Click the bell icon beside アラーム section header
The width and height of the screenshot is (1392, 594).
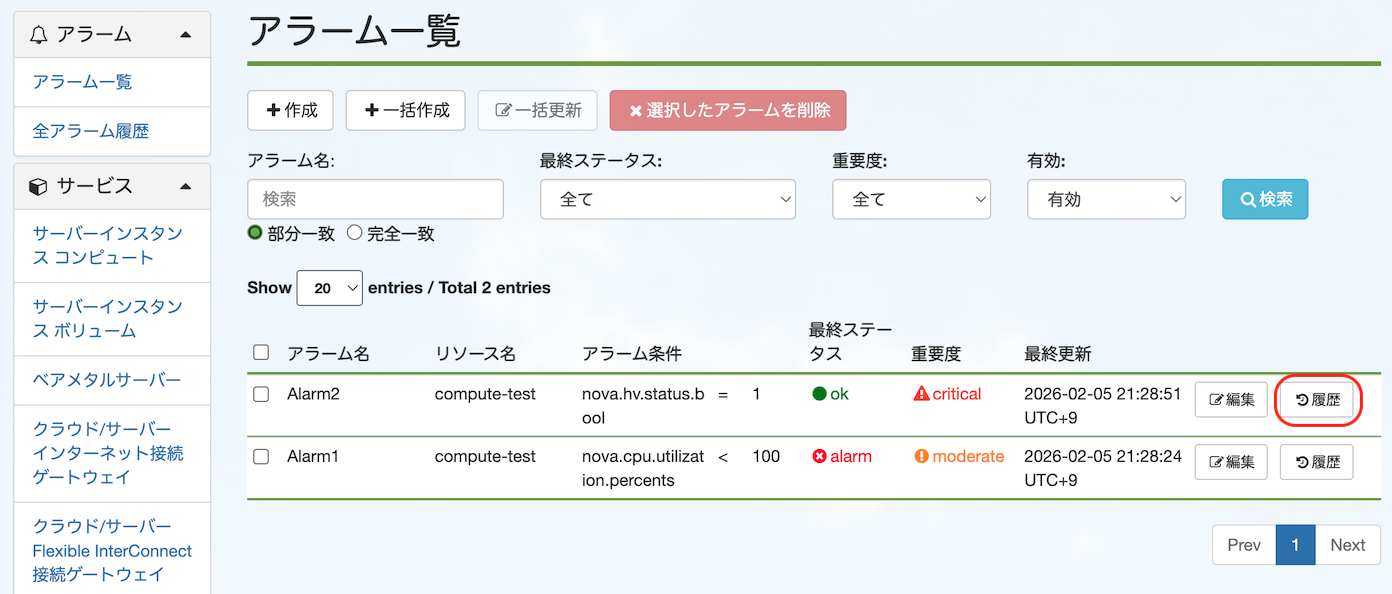coord(38,33)
